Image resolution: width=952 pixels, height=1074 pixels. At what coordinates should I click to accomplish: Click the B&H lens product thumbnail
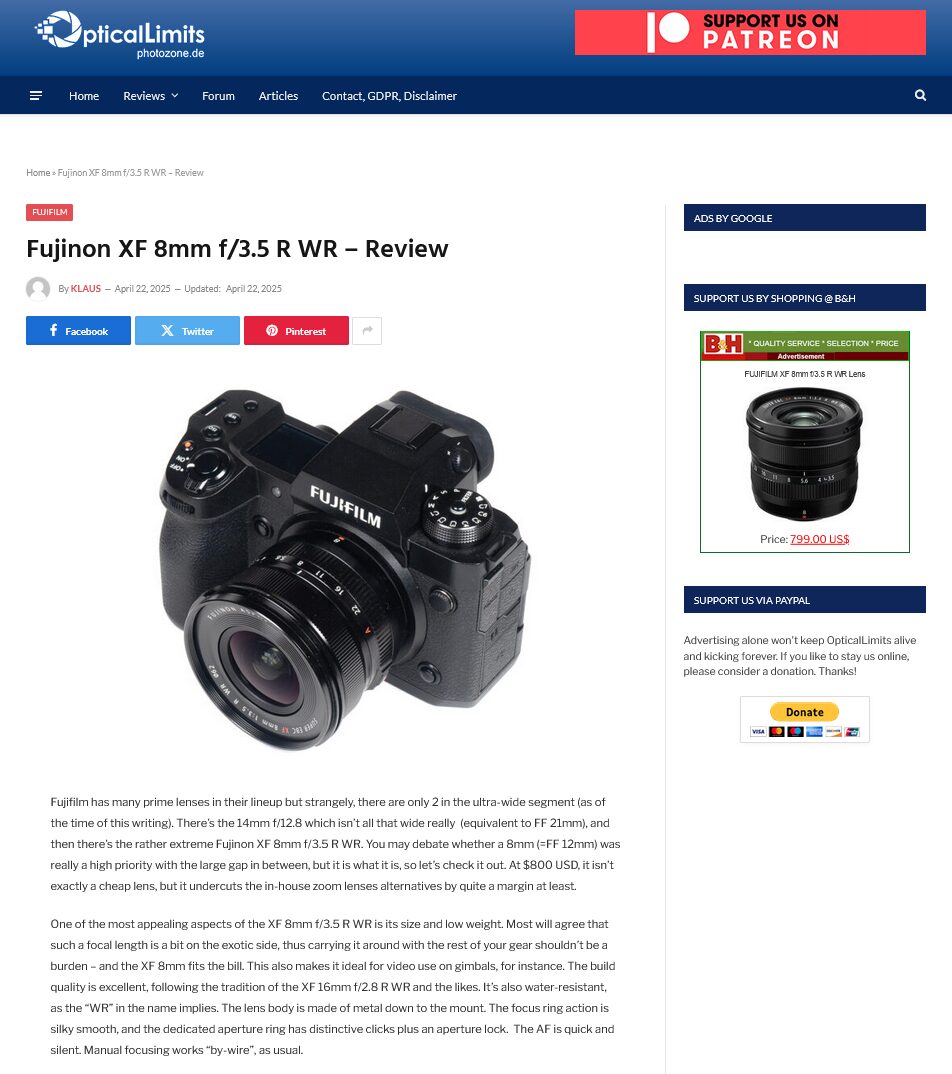coord(804,454)
